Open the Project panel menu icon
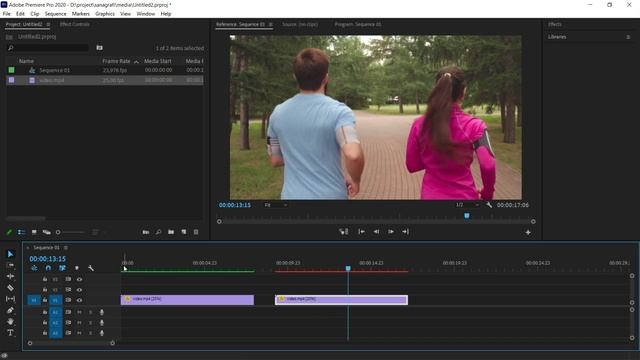This screenshot has width=640, height=360. click(48, 24)
